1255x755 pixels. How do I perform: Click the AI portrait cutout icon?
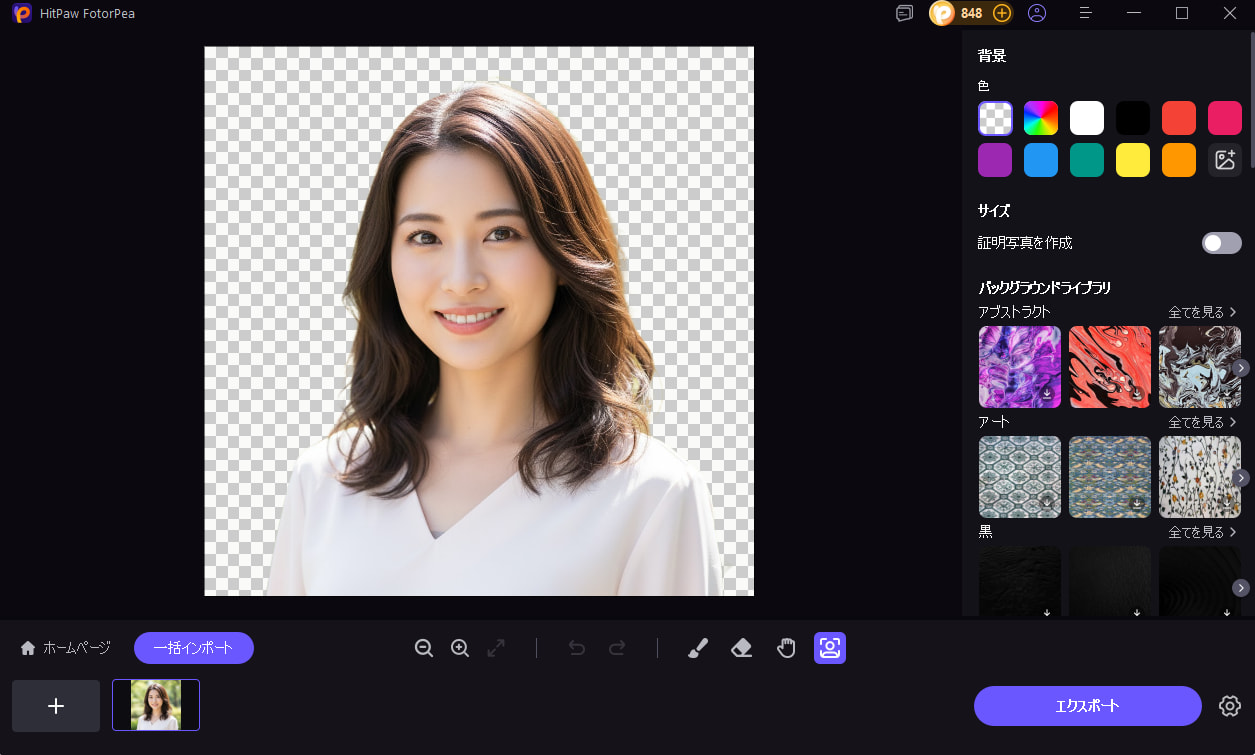tap(829, 648)
